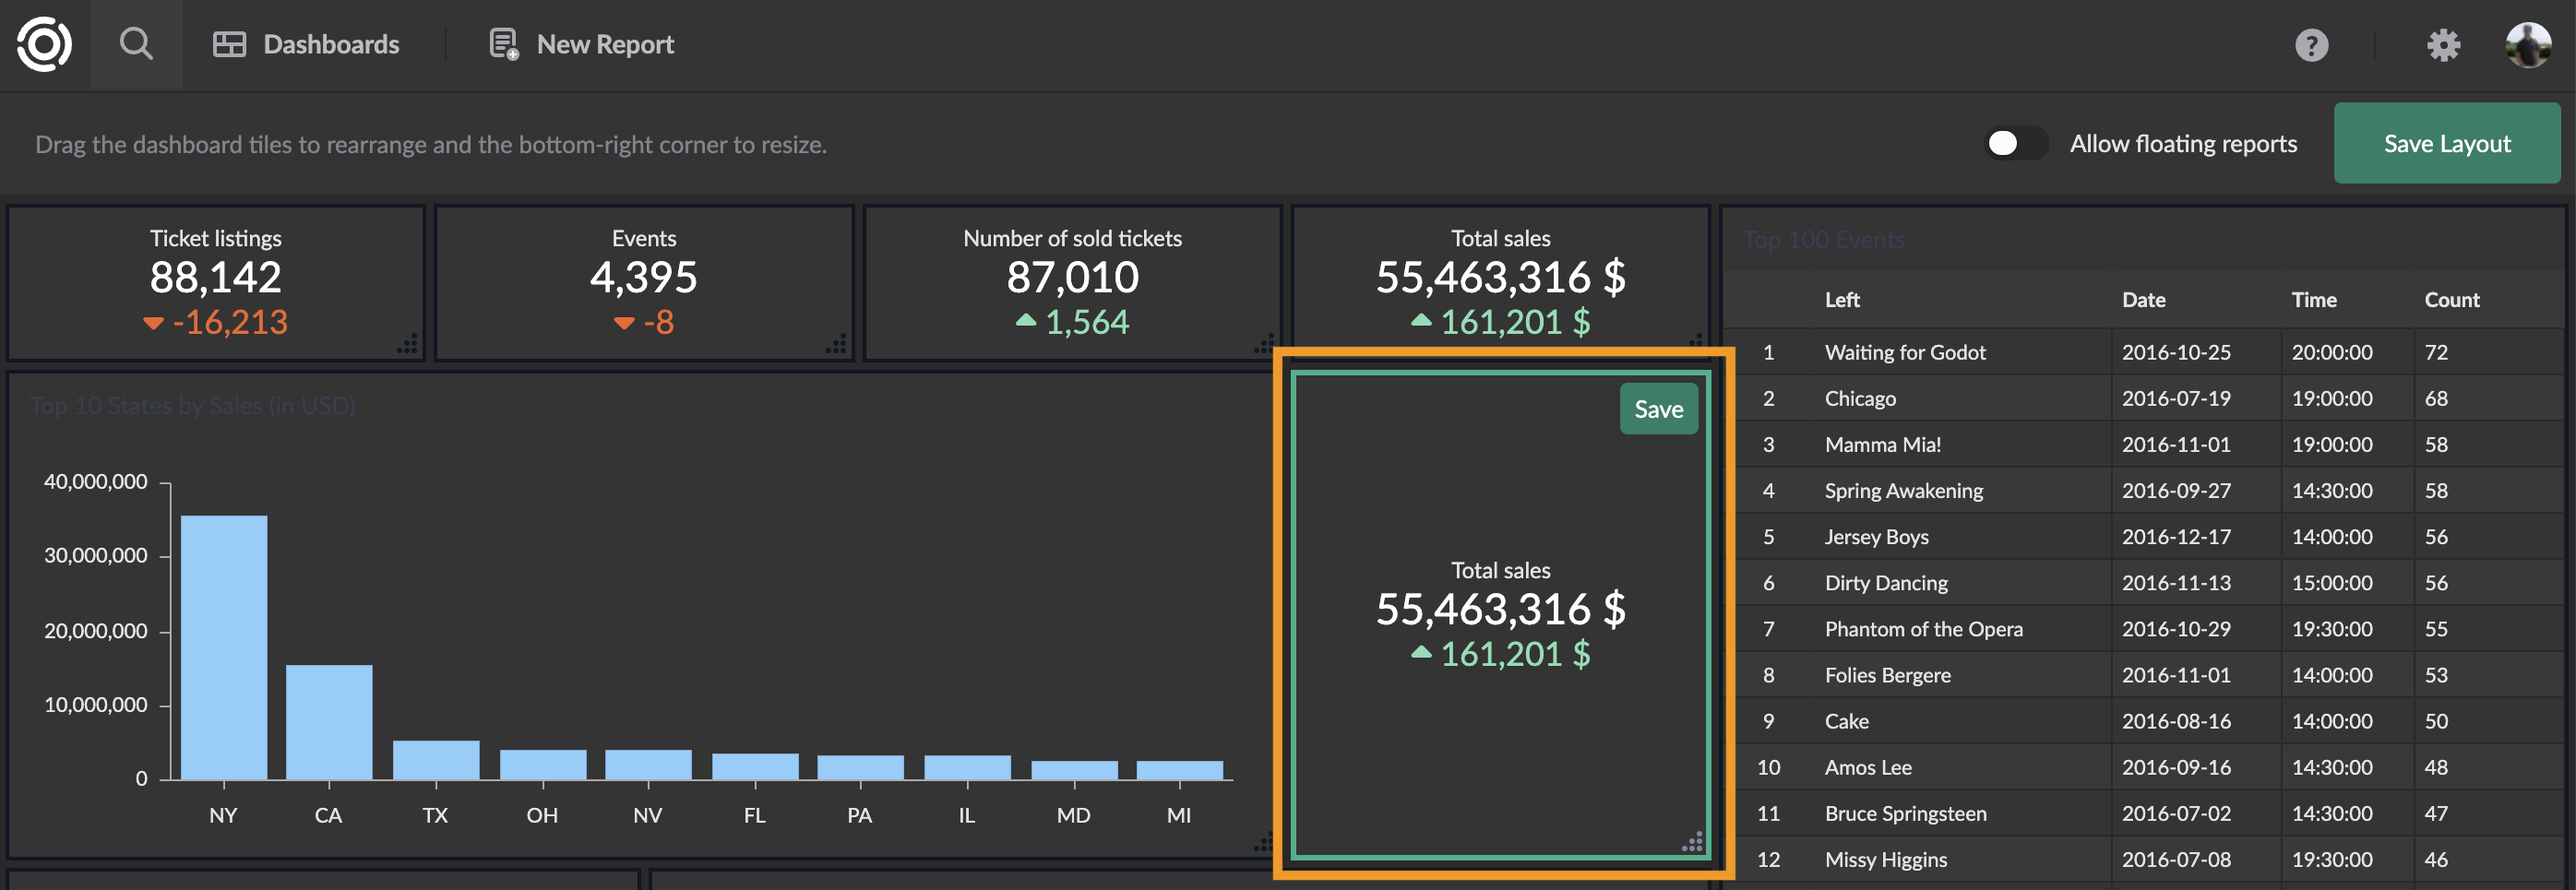Click the 40,000,000 axis label

pos(95,482)
